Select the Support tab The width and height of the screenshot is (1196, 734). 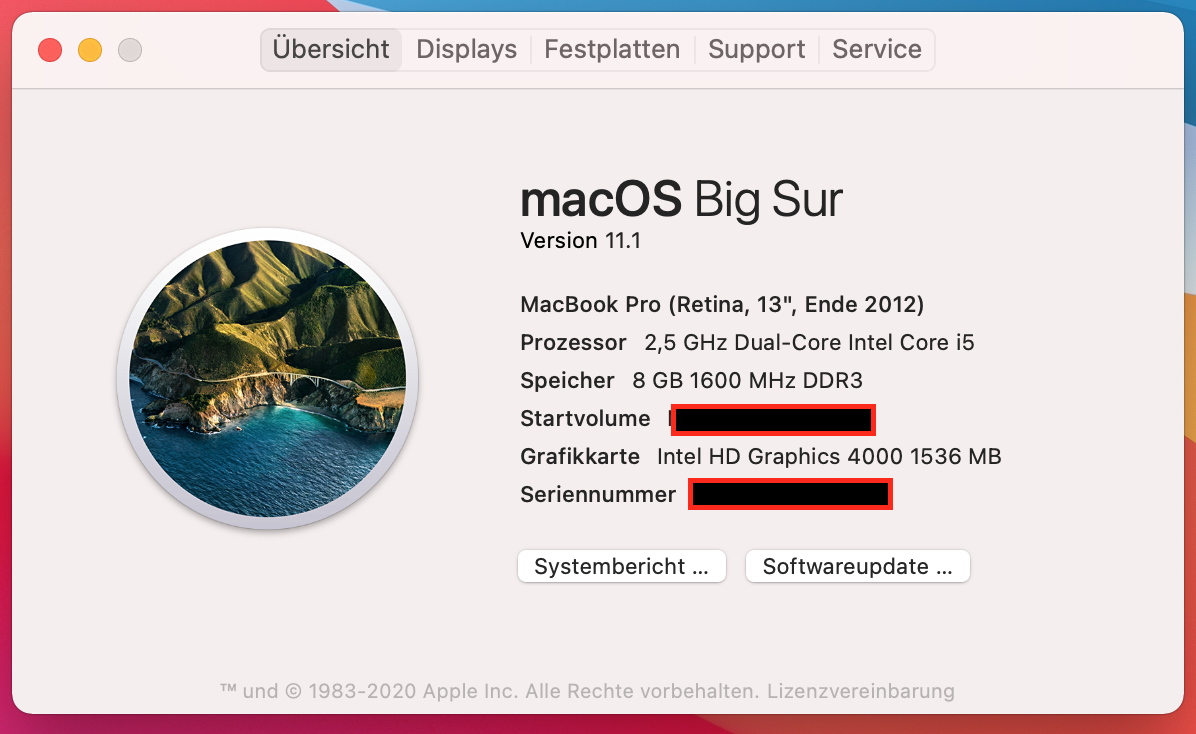click(x=756, y=49)
